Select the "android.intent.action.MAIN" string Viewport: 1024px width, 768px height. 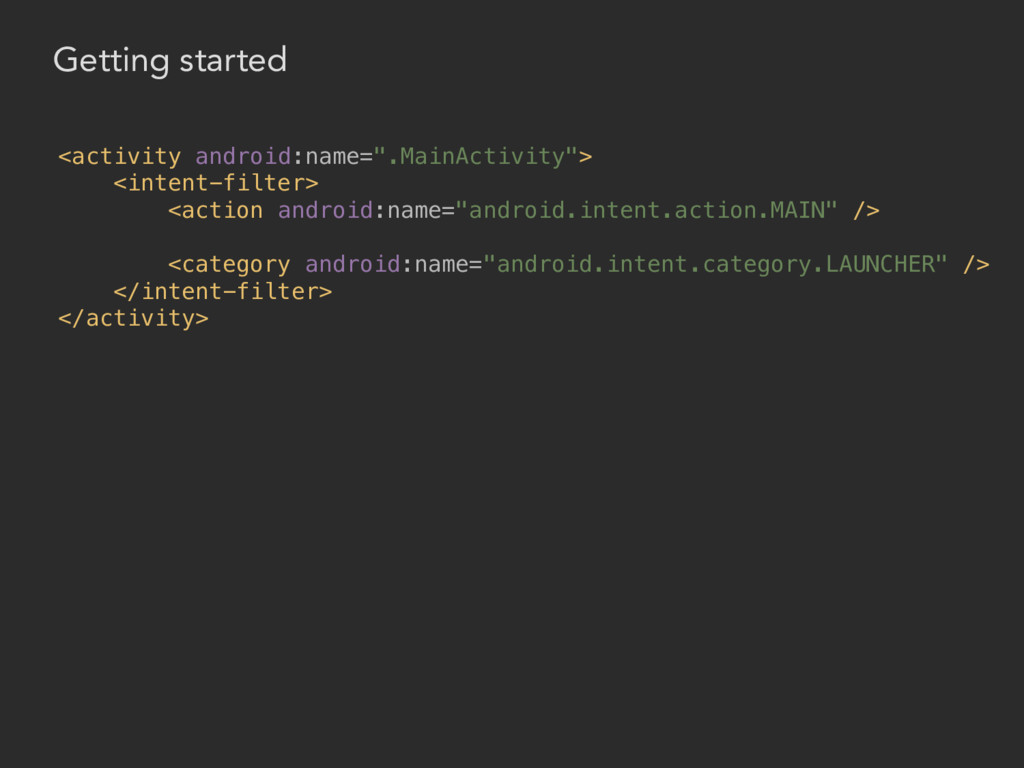tap(647, 210)
